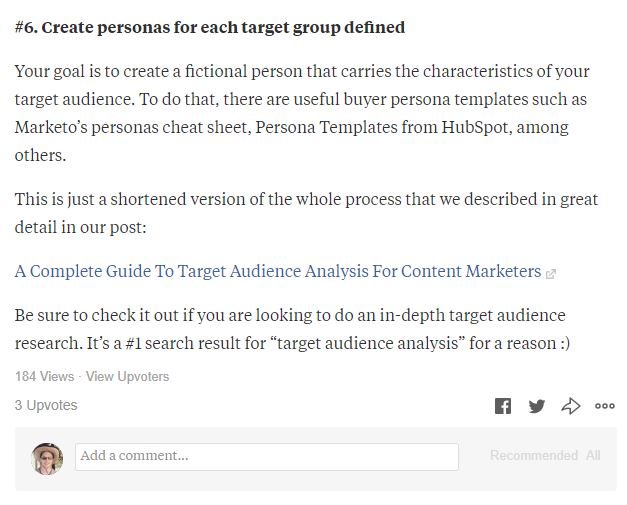Open the three-dot more options menu

(605, 405)
